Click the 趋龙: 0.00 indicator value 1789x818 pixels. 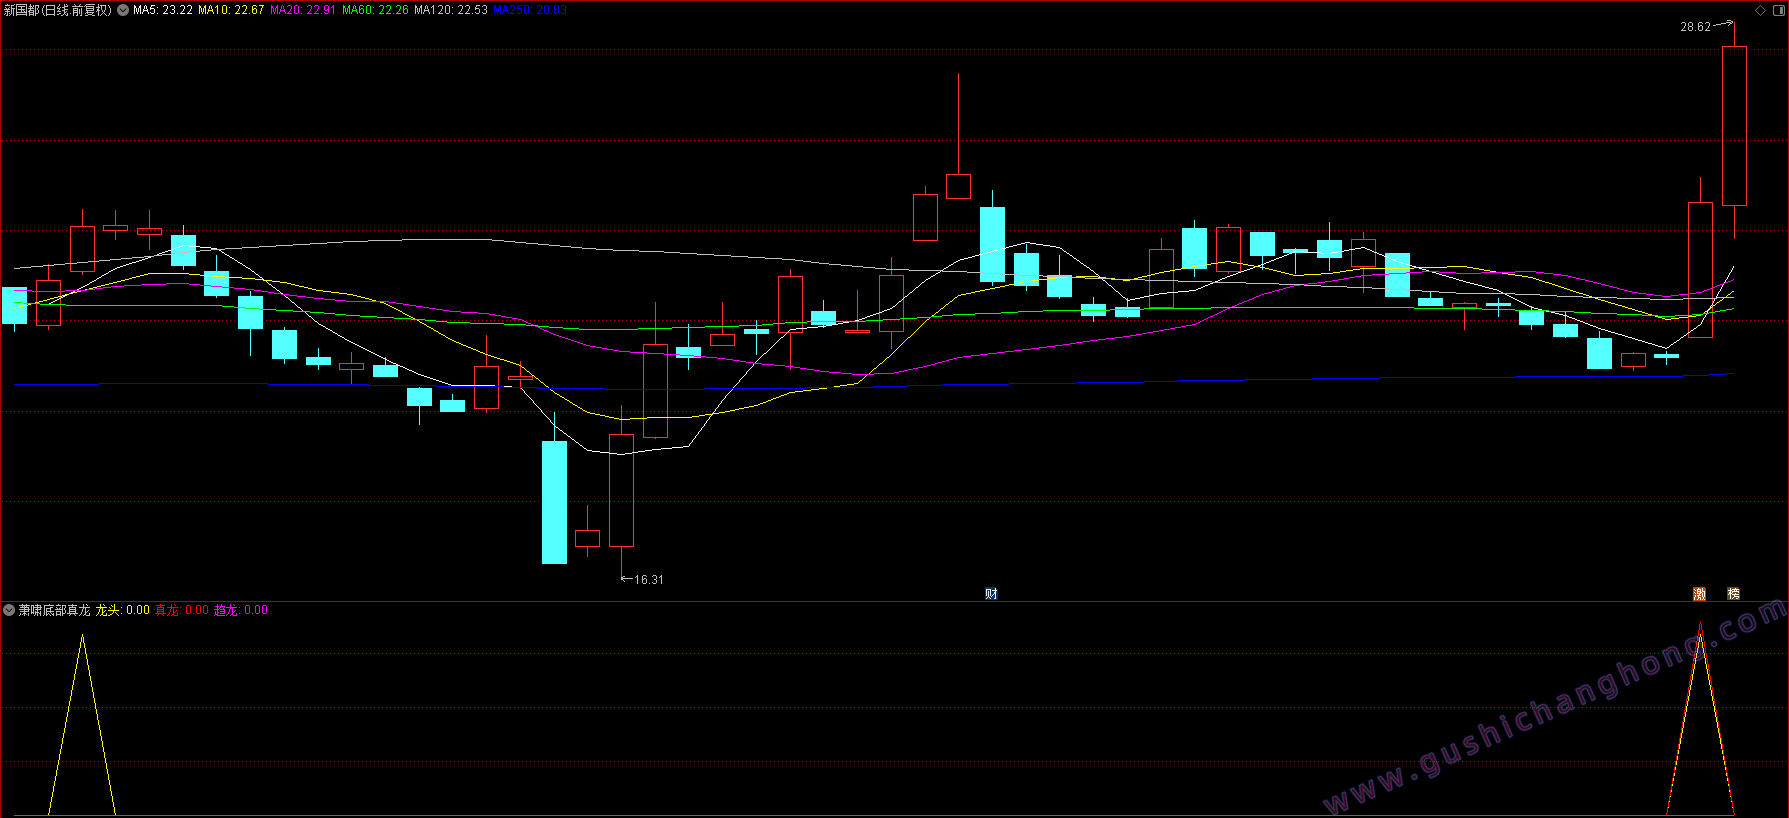click(x=241, y=610)
